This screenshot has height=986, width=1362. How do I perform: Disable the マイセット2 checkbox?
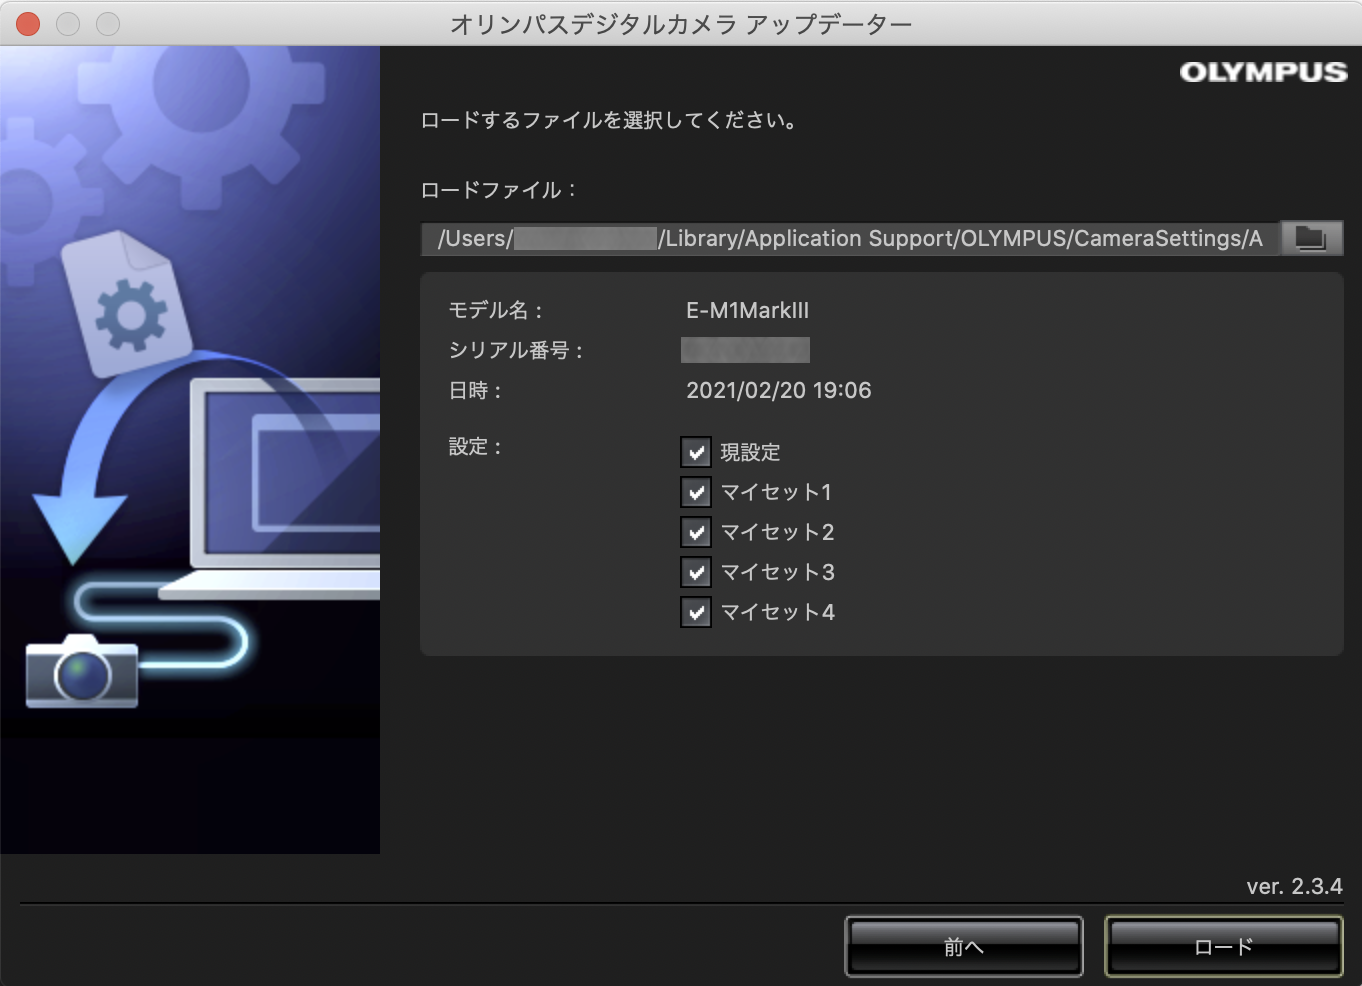click(696, 532)
